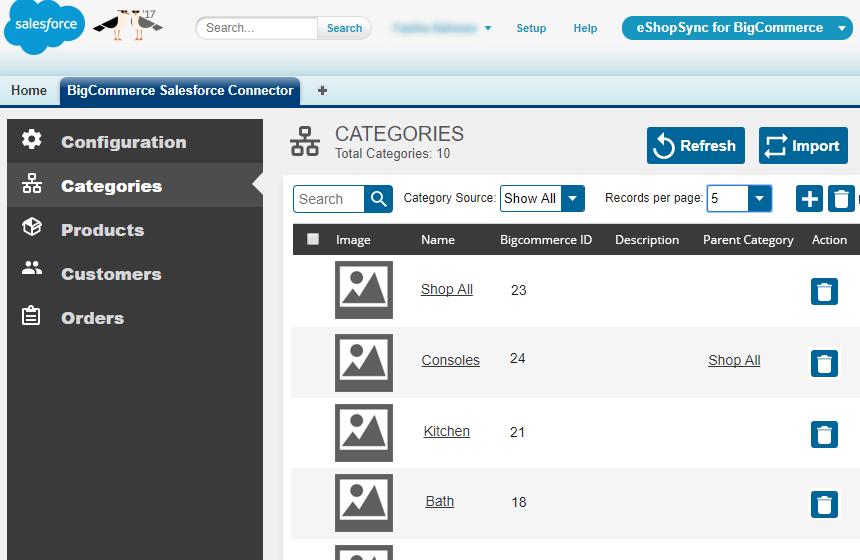Click the category search input field
Viewport: 860px width, 560px height.
point(329,199)
